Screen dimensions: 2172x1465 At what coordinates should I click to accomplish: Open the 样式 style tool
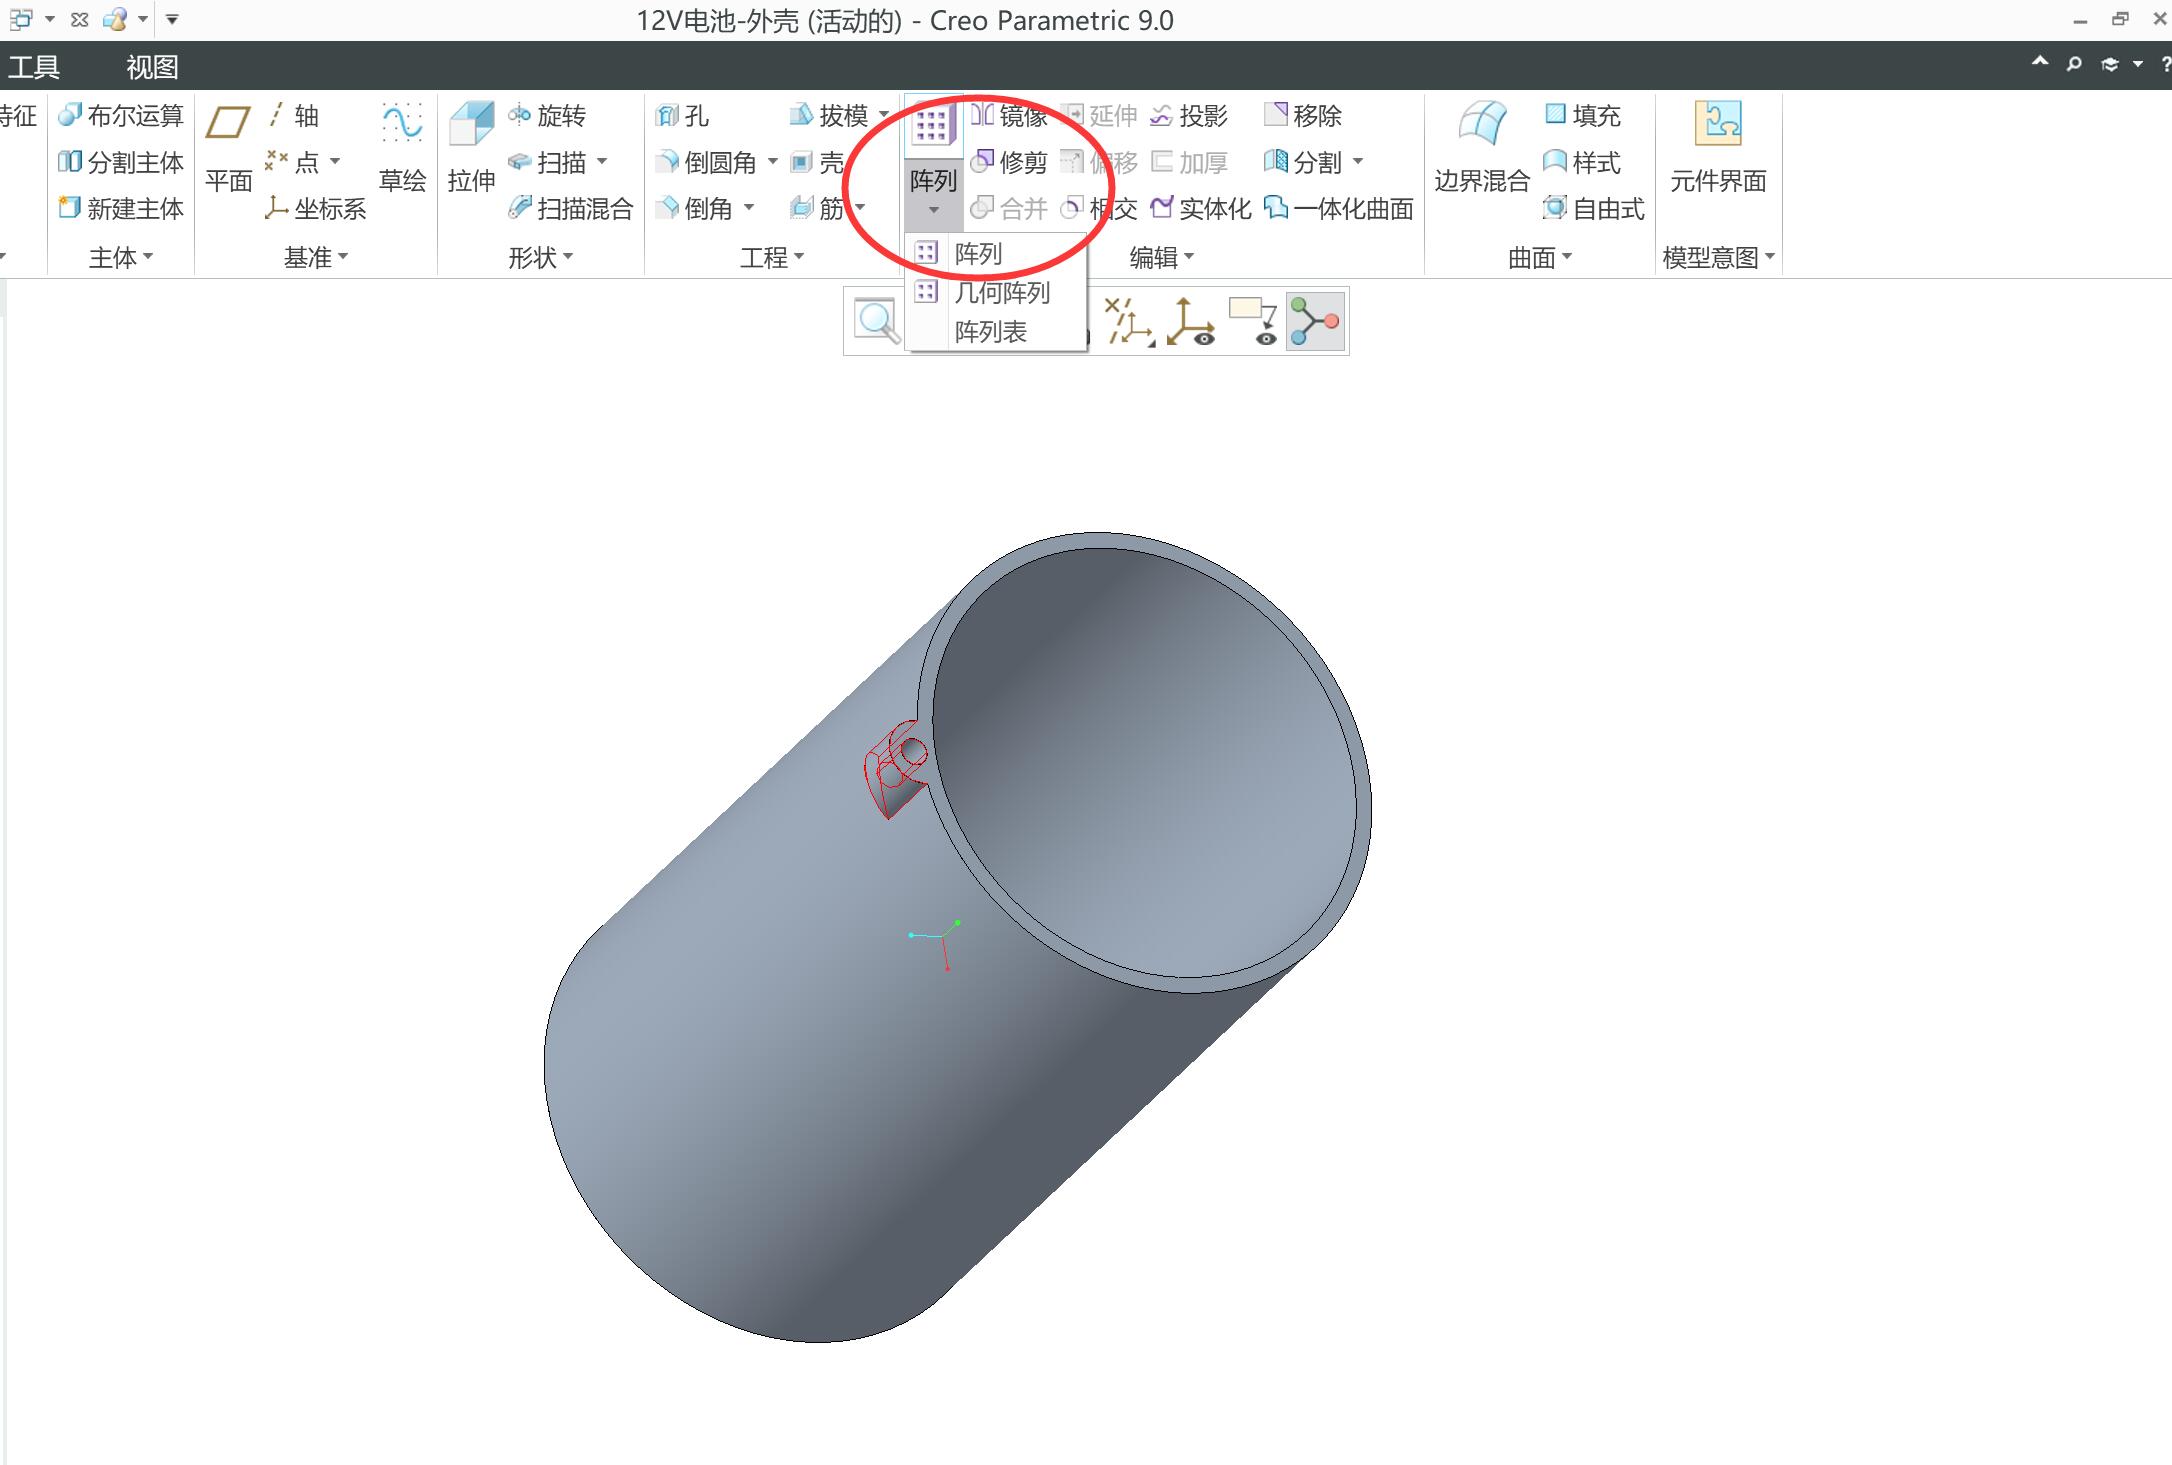(1582, 162)
